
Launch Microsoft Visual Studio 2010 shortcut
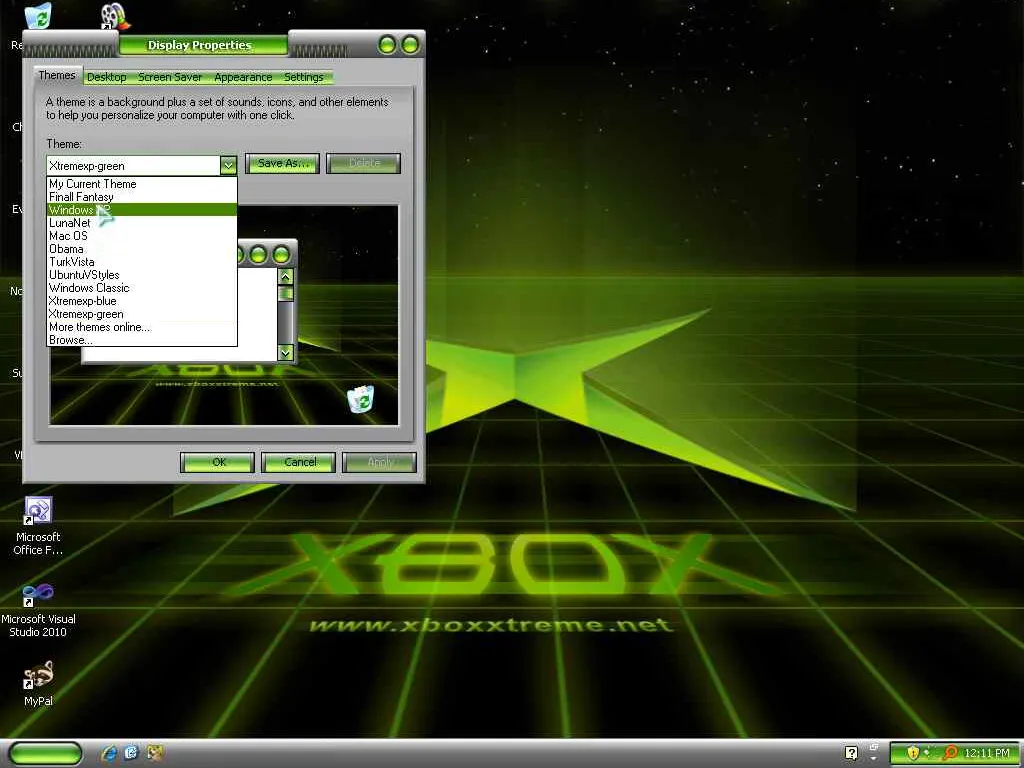38,610
